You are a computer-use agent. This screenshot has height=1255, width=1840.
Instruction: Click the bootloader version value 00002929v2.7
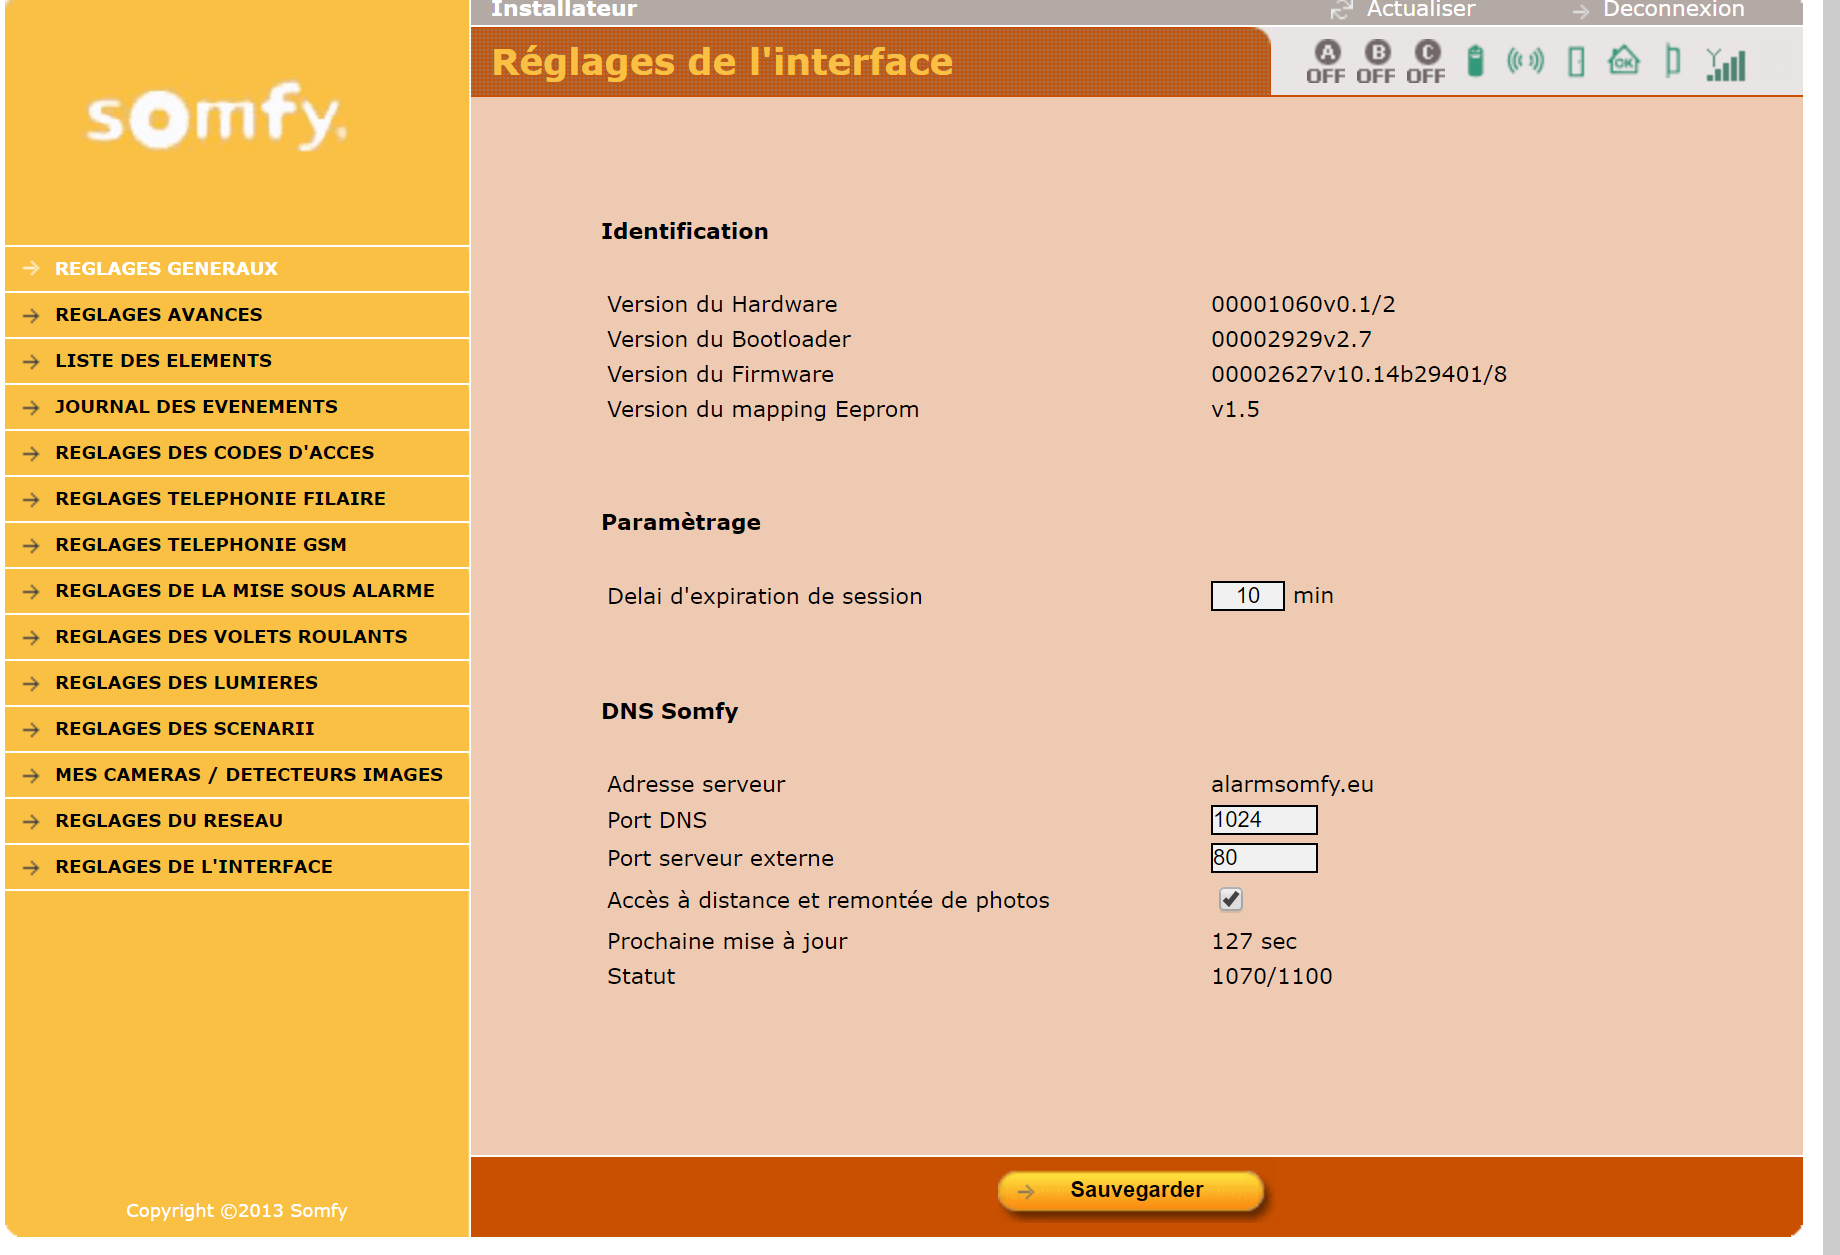(x=1291, y=339)
